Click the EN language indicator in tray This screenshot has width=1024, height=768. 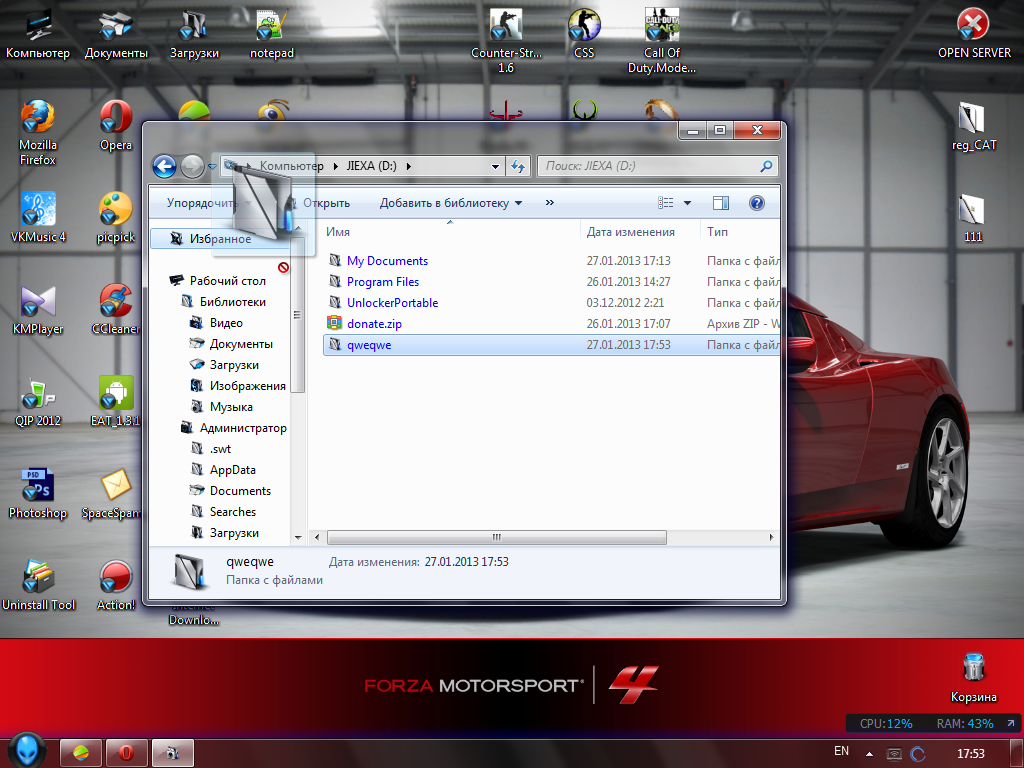(841, 751)
